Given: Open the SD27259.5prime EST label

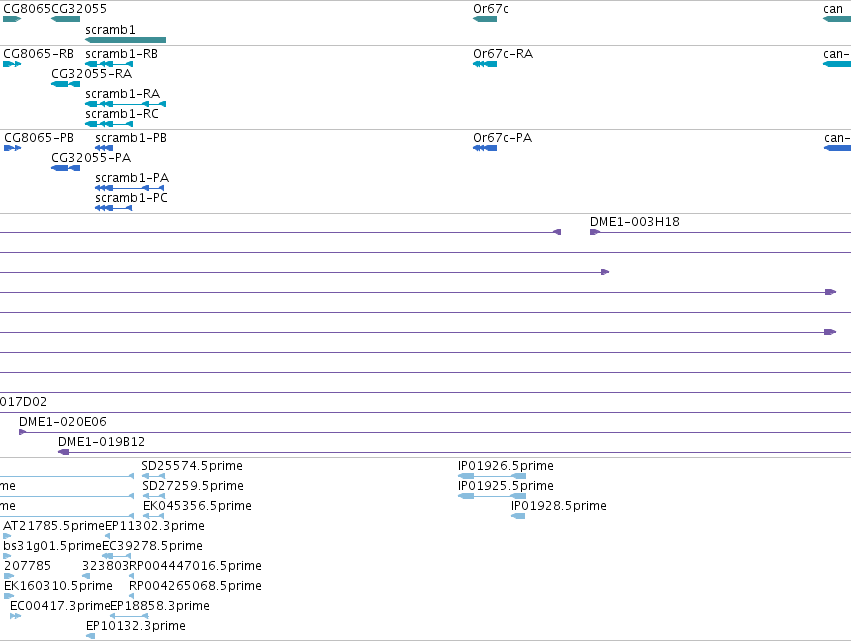Looking at the screenshot, I should click(x=193, y=486).
